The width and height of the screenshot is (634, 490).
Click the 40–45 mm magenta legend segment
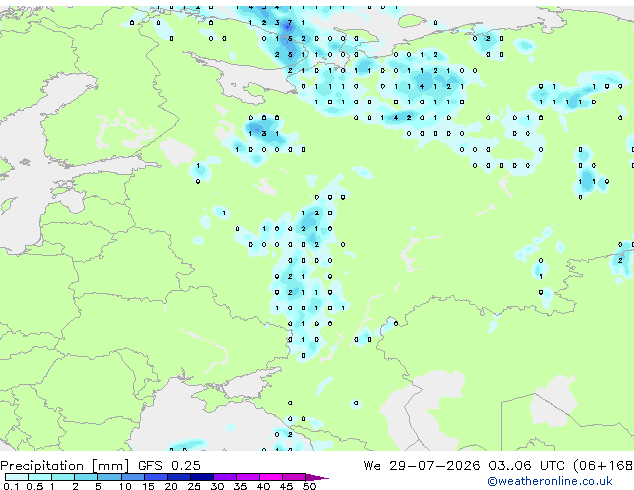(x=271, y=477)
